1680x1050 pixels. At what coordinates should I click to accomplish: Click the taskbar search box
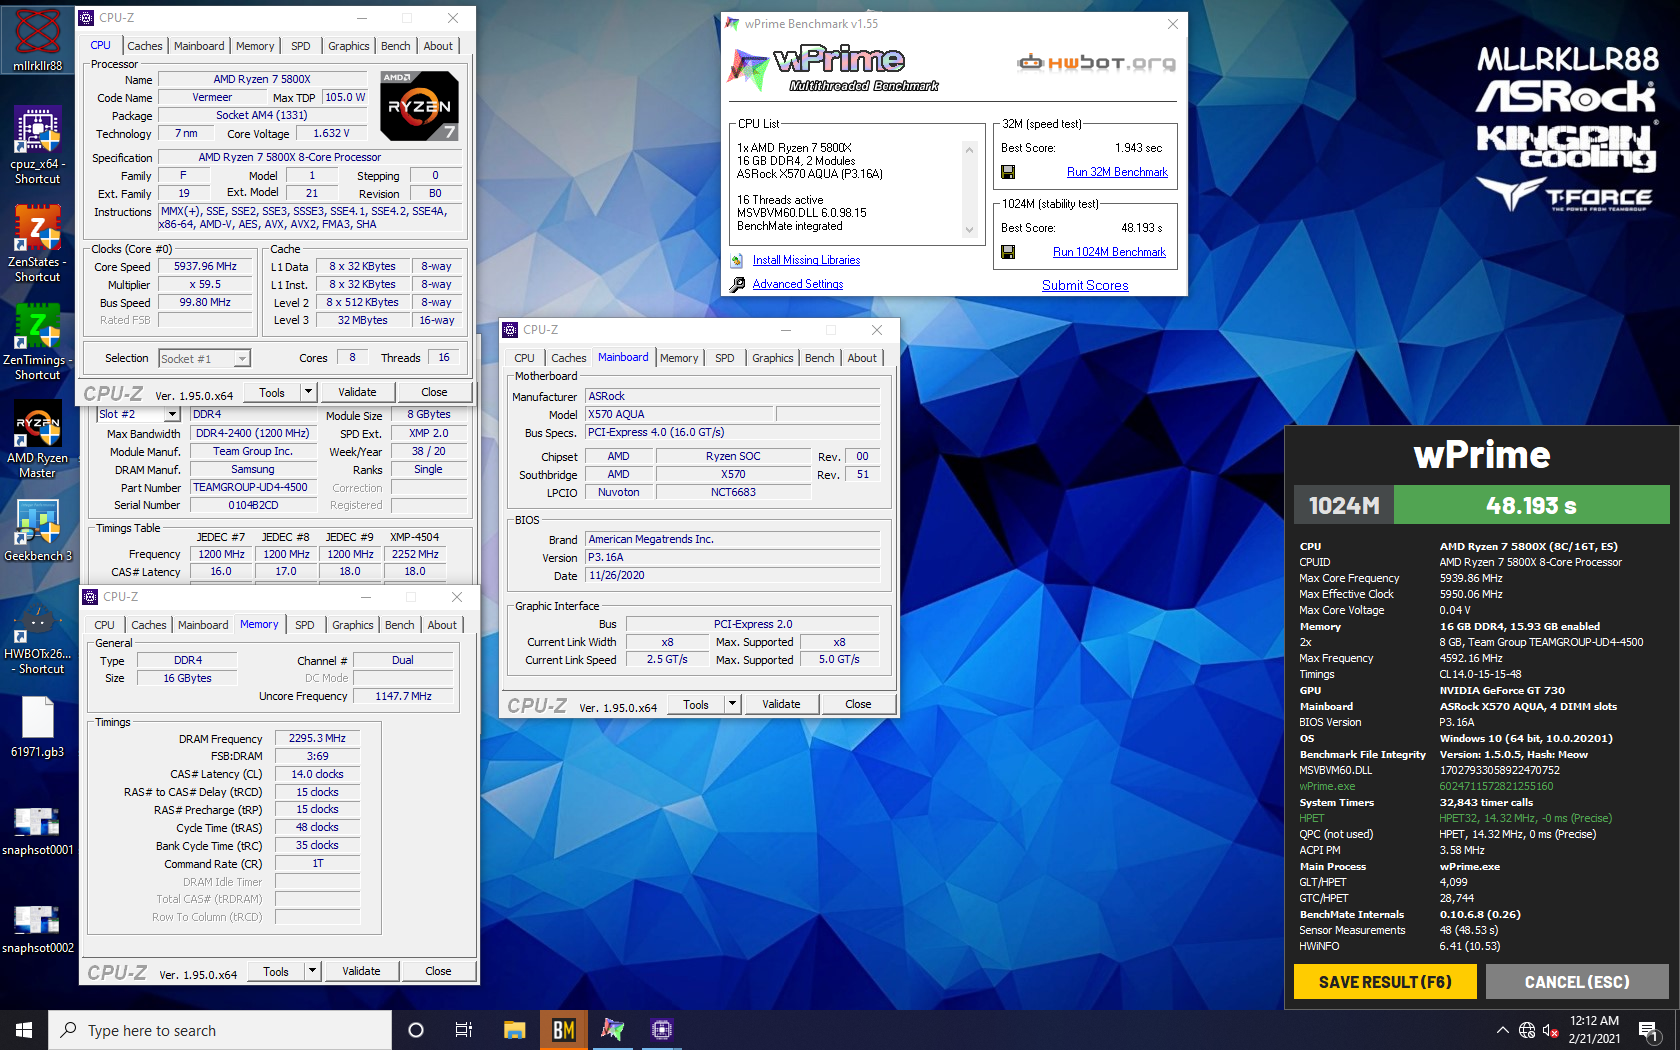coord(220,1030)
